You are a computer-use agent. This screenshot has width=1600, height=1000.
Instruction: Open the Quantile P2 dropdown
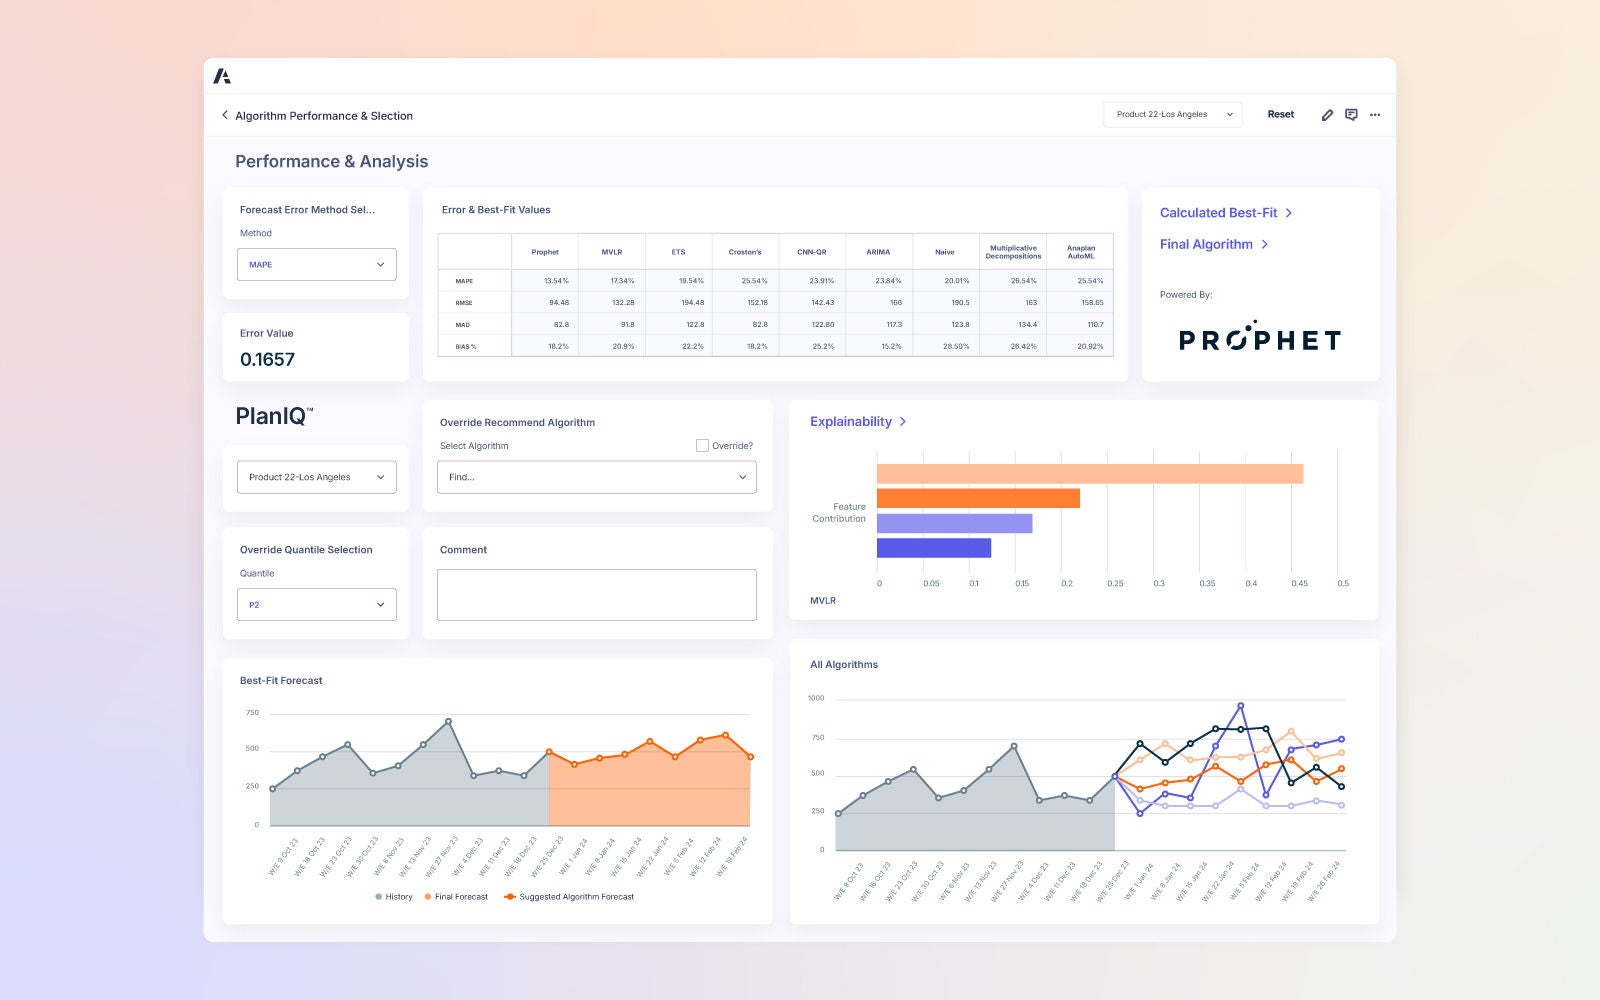[x=316, y=604]
